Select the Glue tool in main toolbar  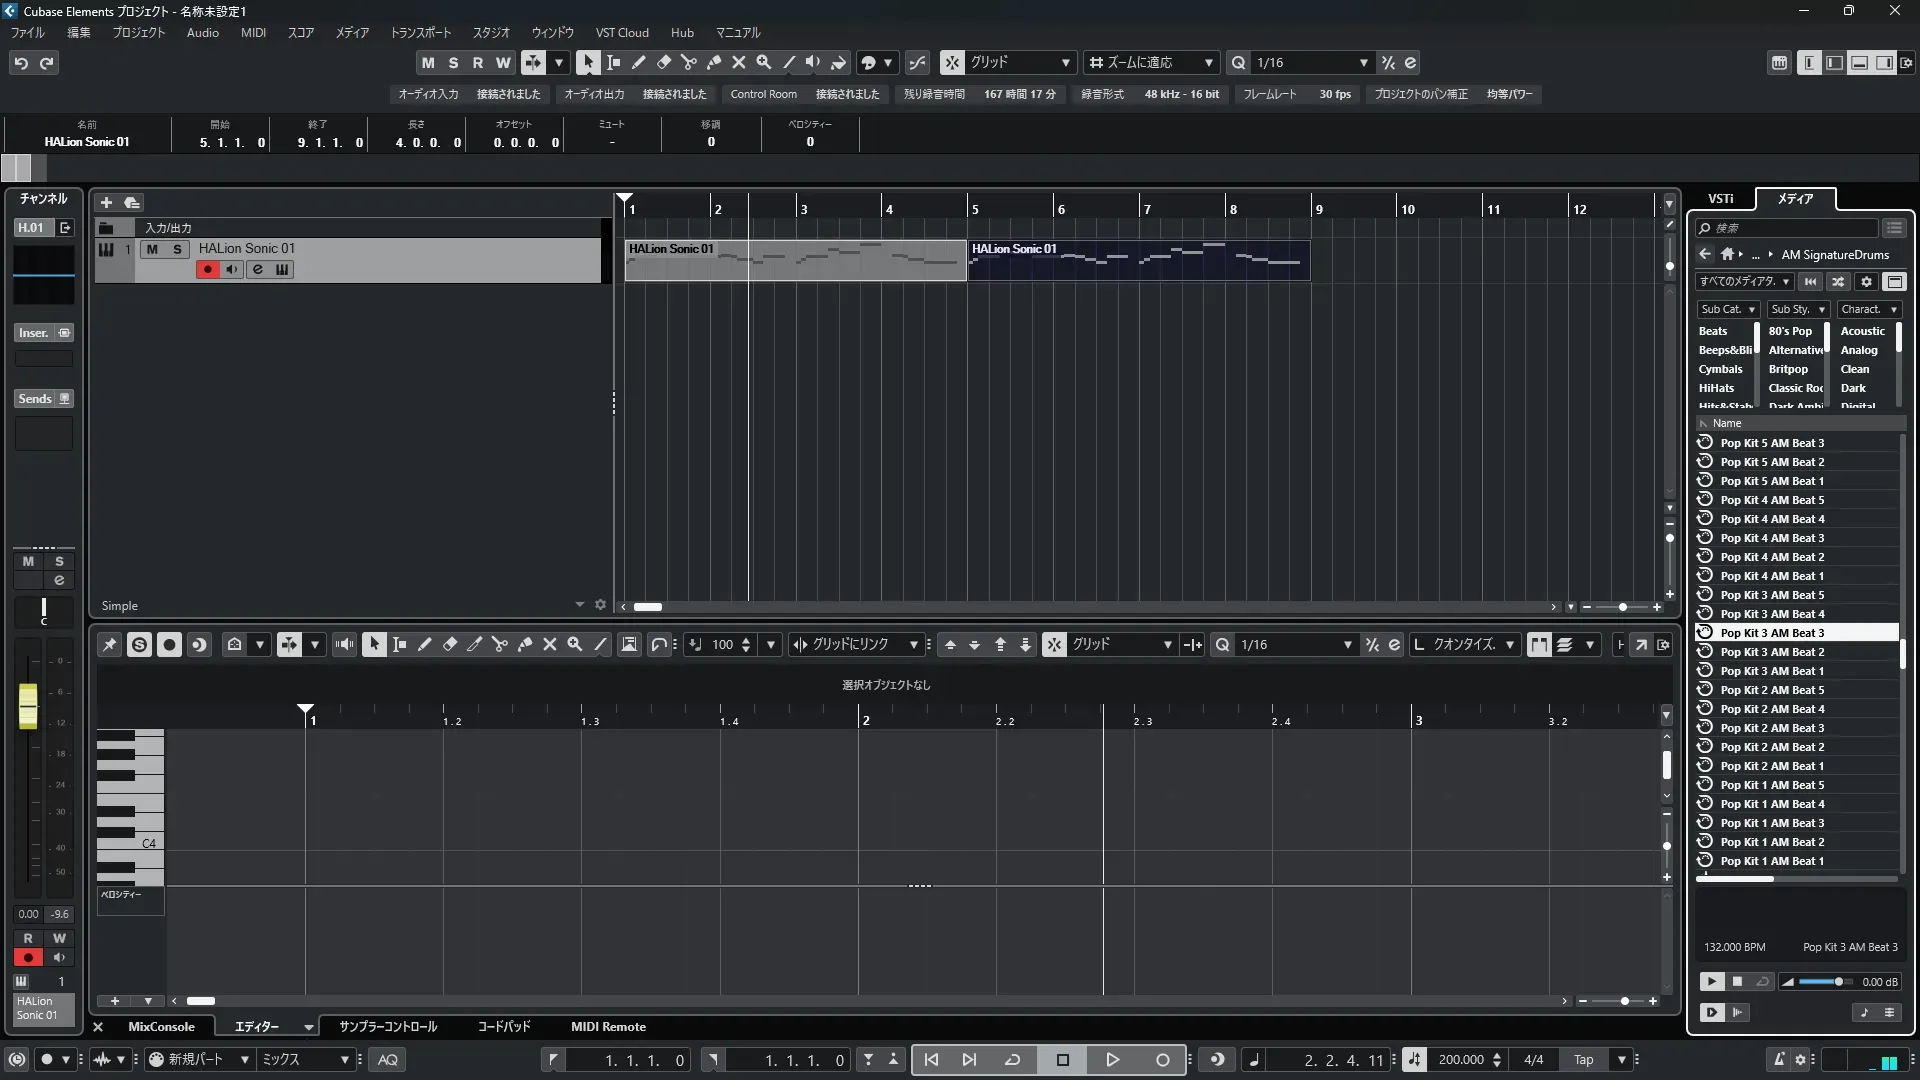click(x=714, y=62)
